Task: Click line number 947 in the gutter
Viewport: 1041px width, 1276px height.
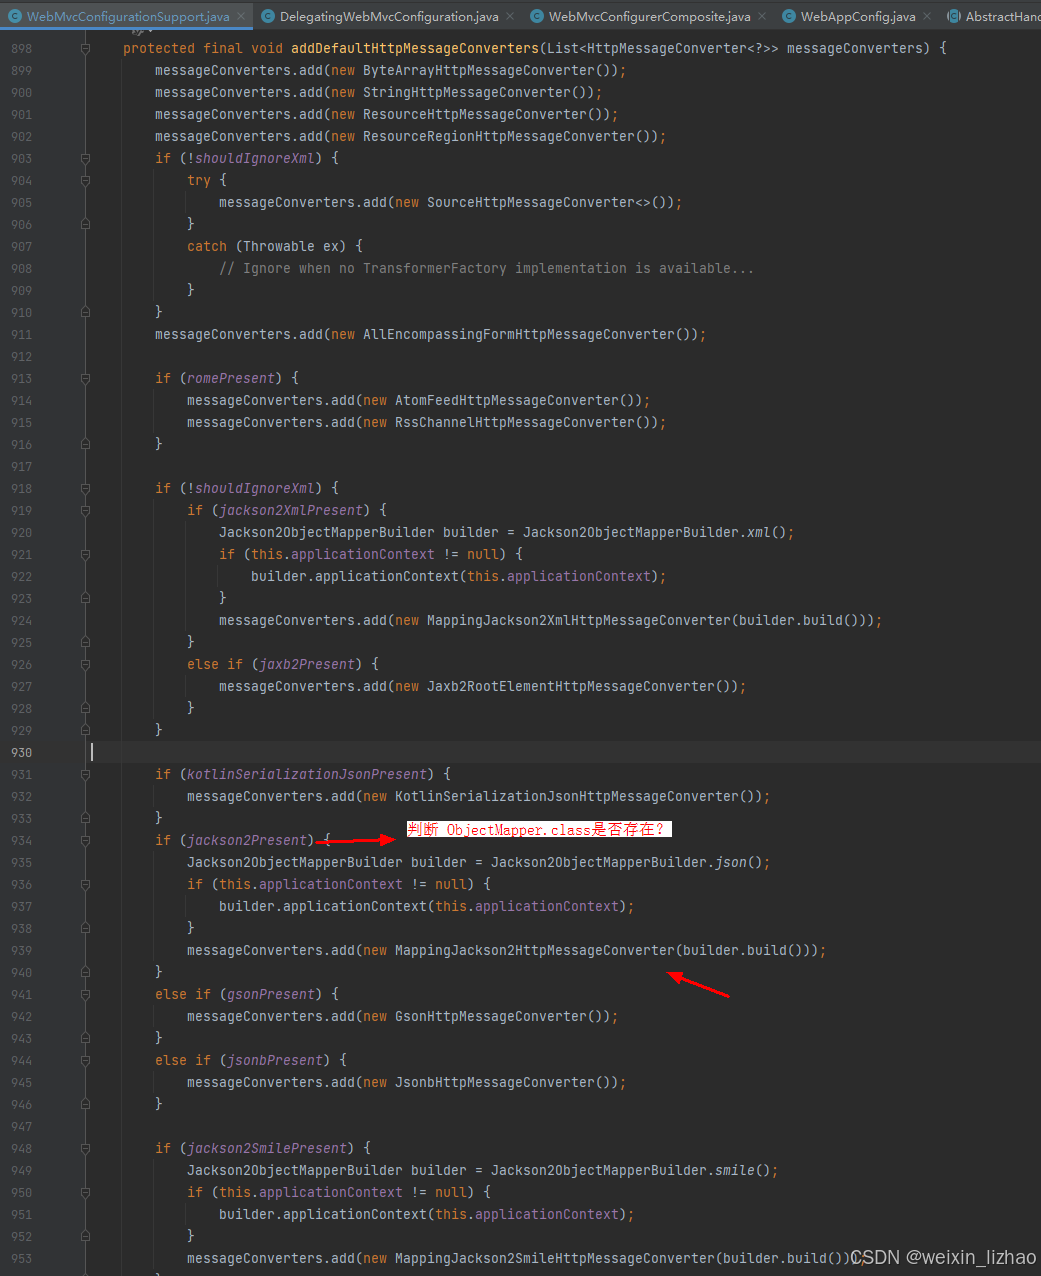Action: [x=21, y=1126]
